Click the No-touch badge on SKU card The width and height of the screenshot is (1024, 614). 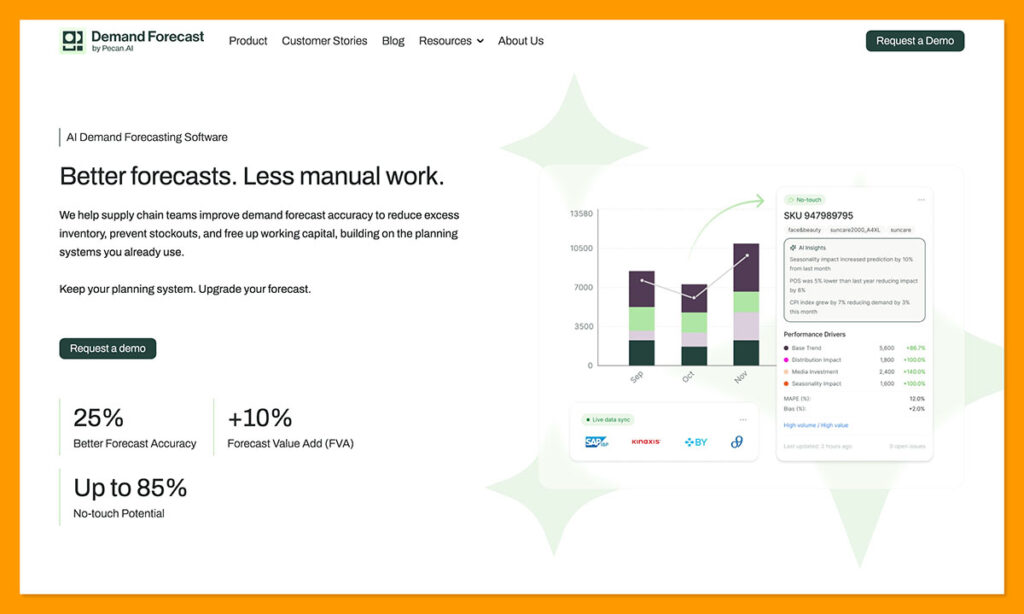(805, 200)
